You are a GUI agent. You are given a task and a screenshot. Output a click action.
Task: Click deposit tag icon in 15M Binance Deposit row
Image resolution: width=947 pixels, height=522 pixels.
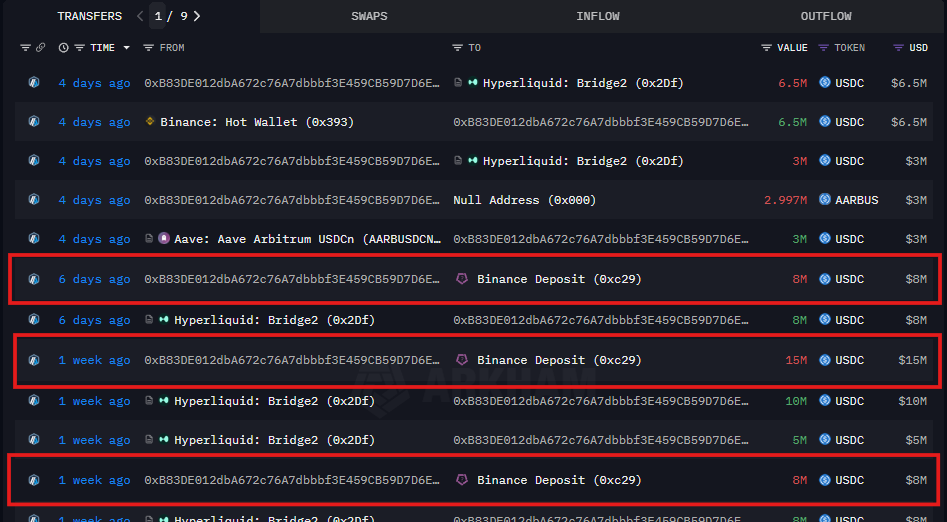click(462, 359)
